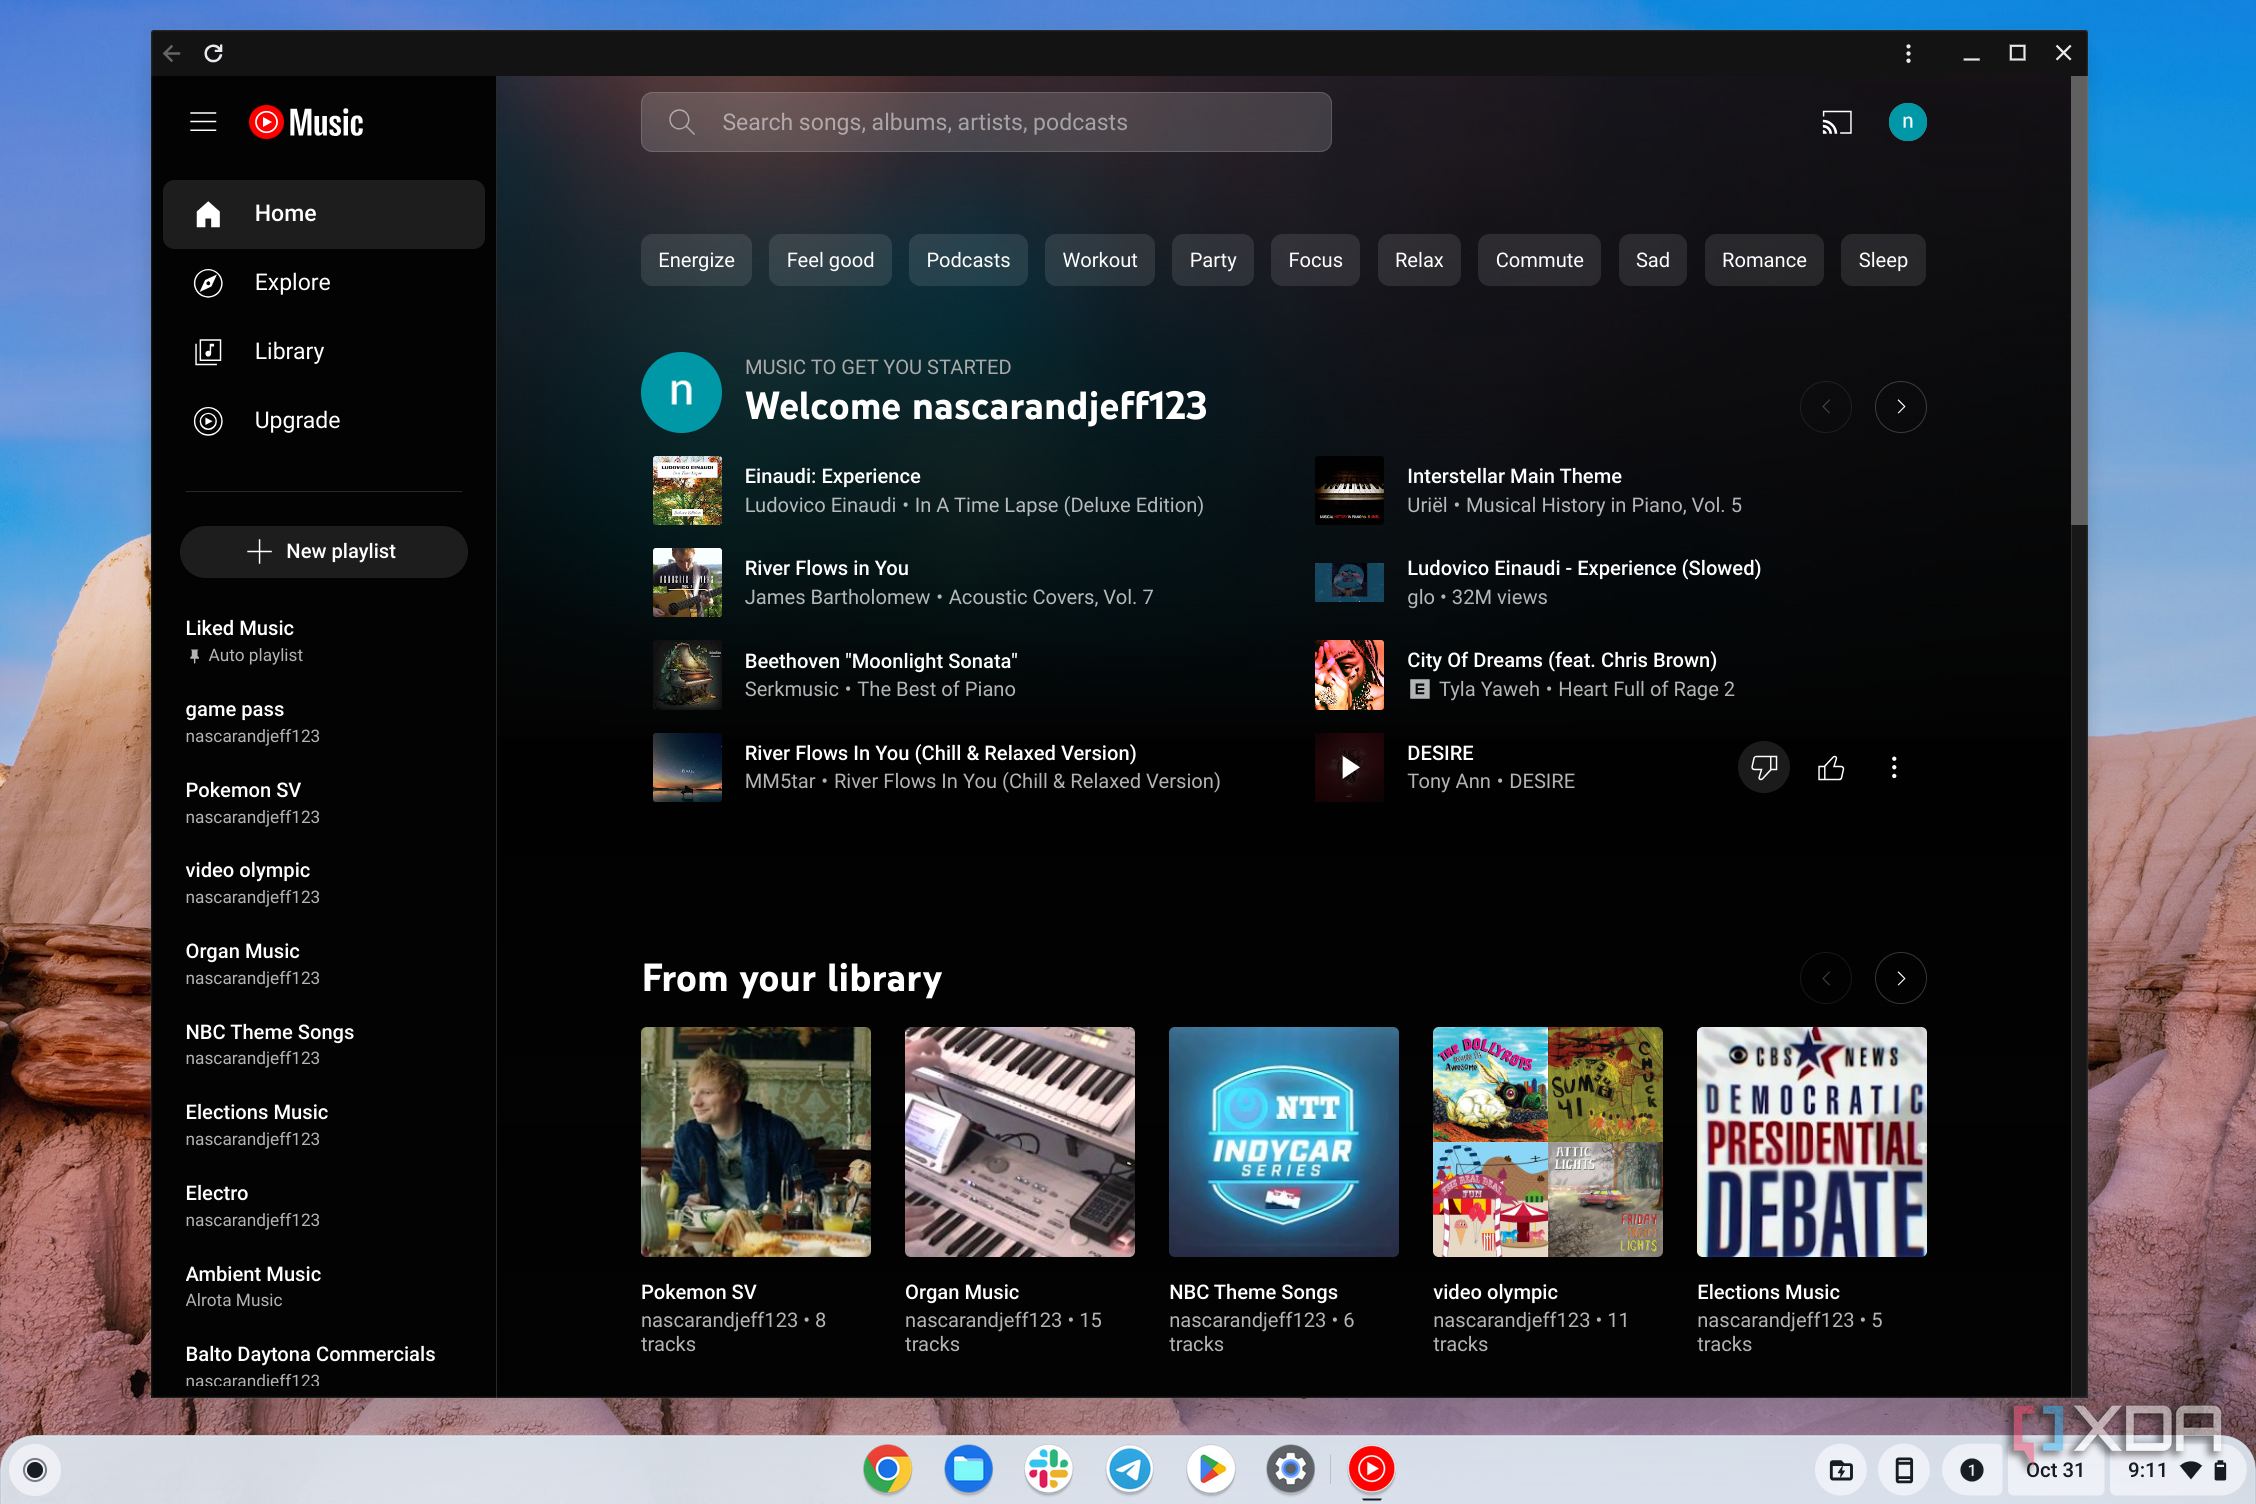Launch Chrome from the shelf
The height and width of the screenshot is (1504, 2256).
point(887,1469)
